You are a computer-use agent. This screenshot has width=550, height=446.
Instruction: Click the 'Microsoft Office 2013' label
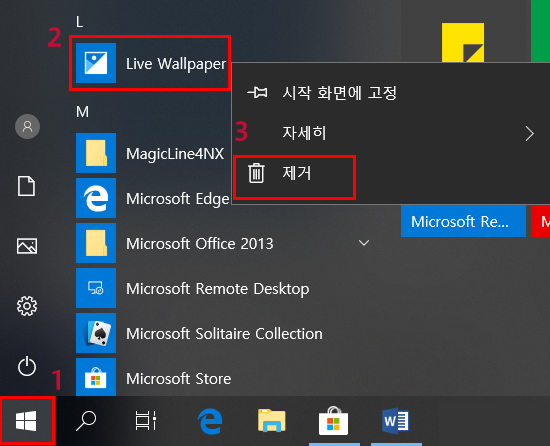point(200,244)
